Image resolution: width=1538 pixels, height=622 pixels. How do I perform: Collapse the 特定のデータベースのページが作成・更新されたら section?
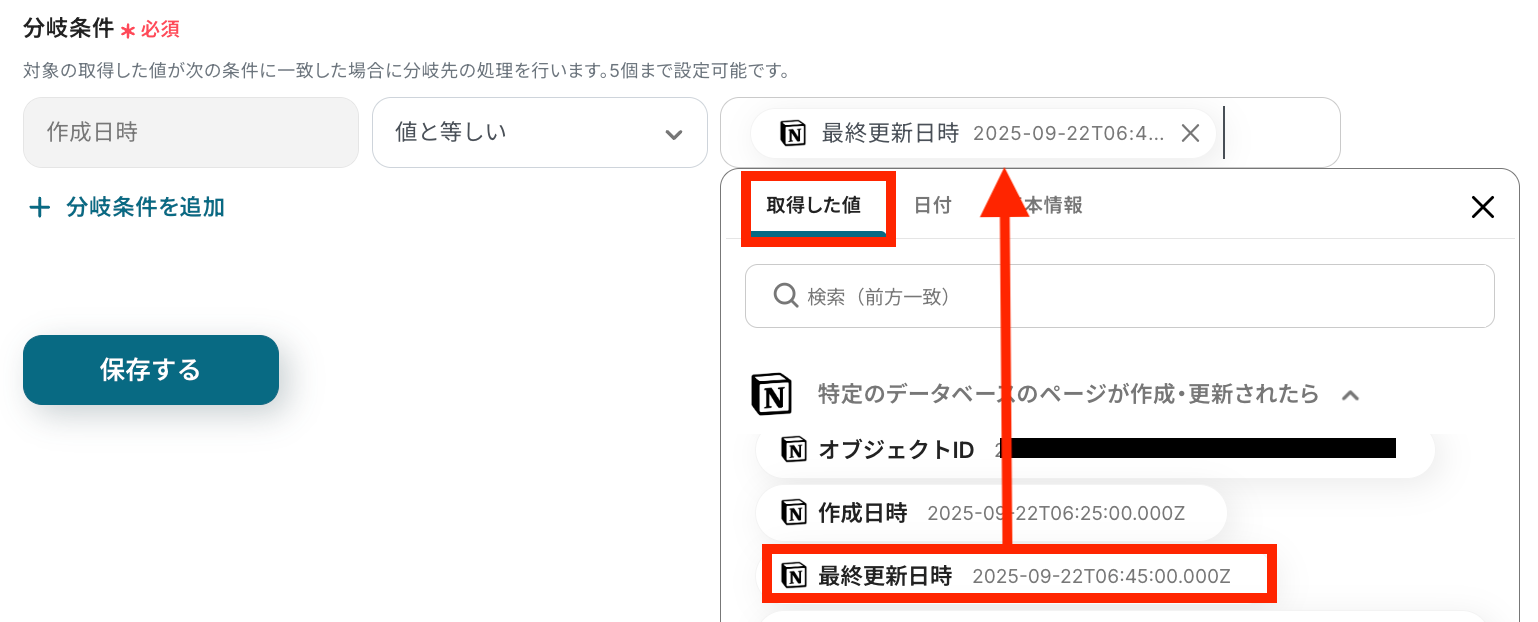tap(1350, 395)
